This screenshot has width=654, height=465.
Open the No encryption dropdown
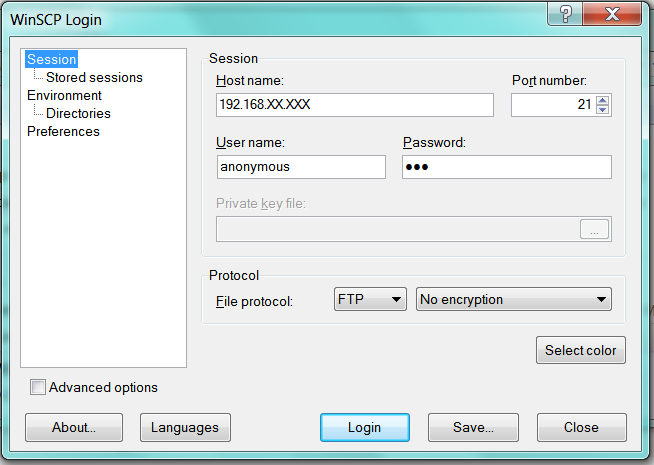point(513,299)
